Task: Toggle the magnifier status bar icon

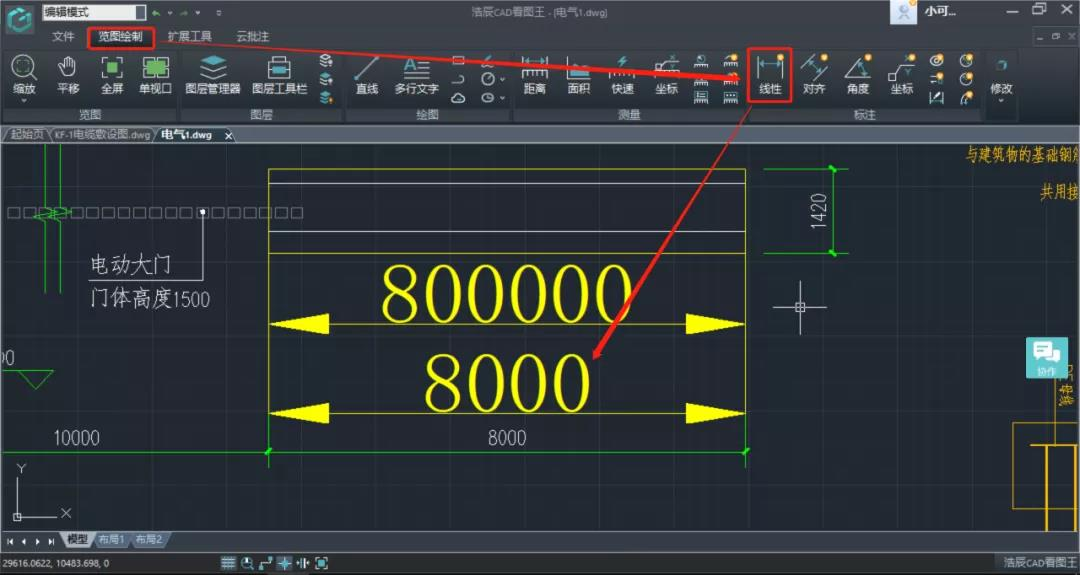Action: click(247, 563)
